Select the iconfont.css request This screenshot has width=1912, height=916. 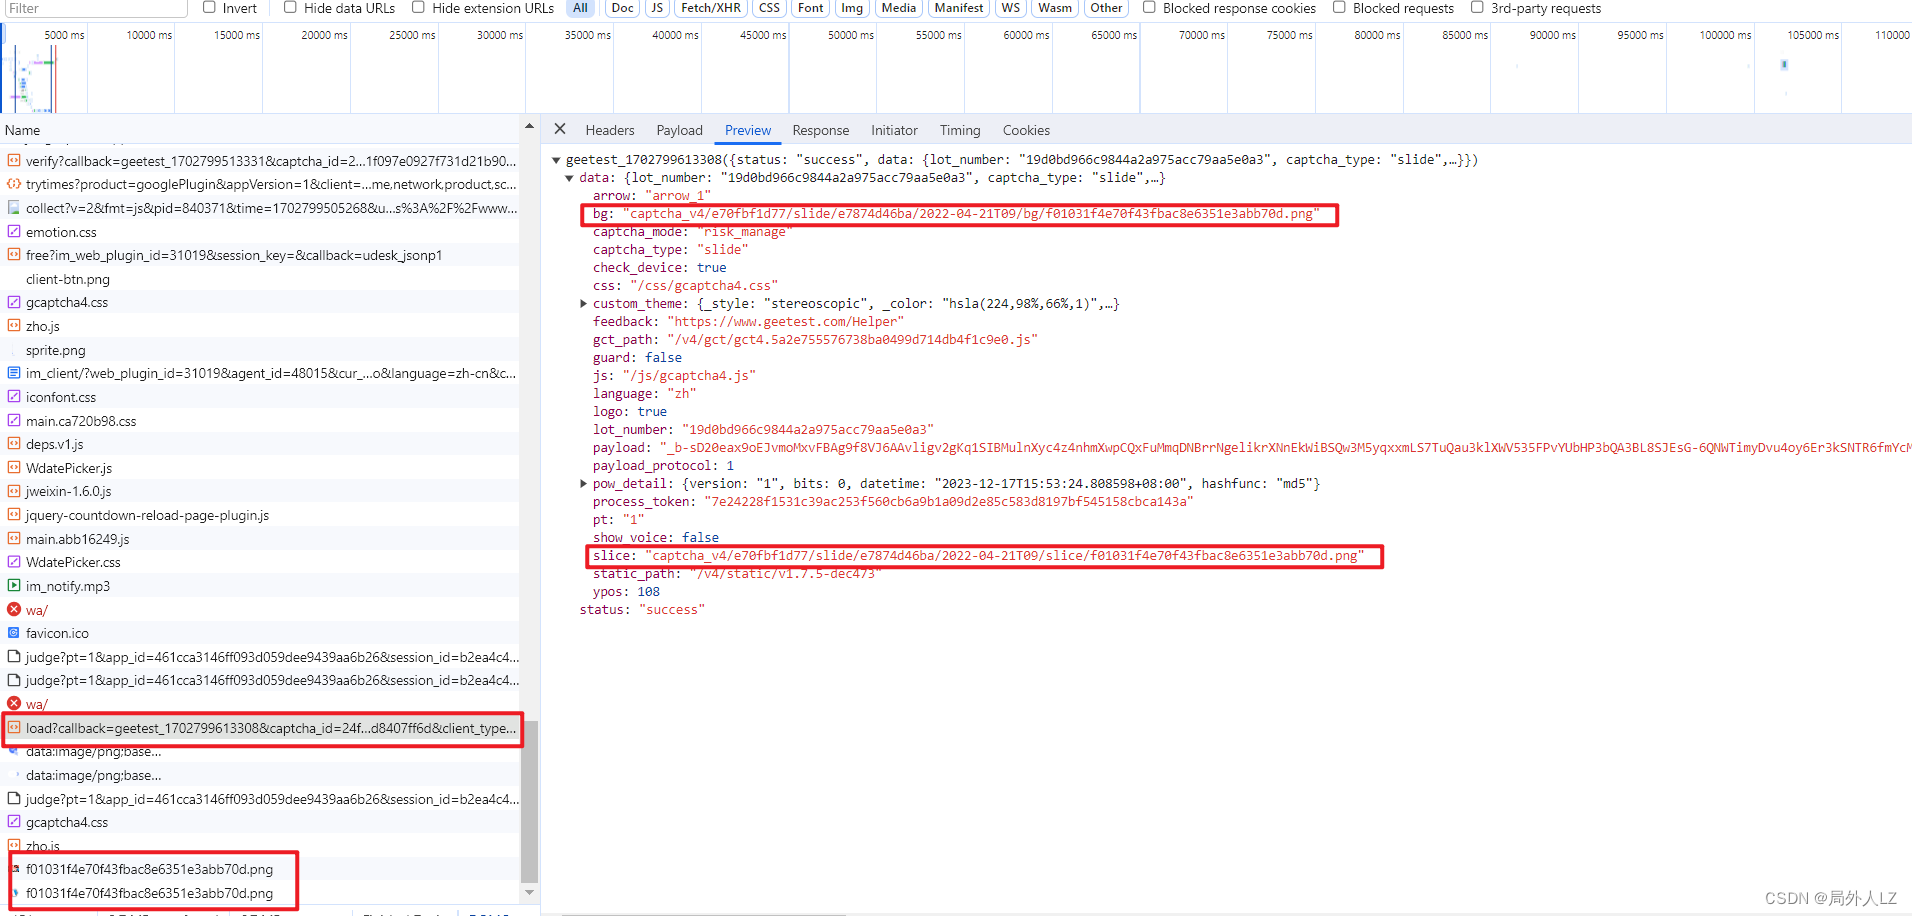[260, 397]
